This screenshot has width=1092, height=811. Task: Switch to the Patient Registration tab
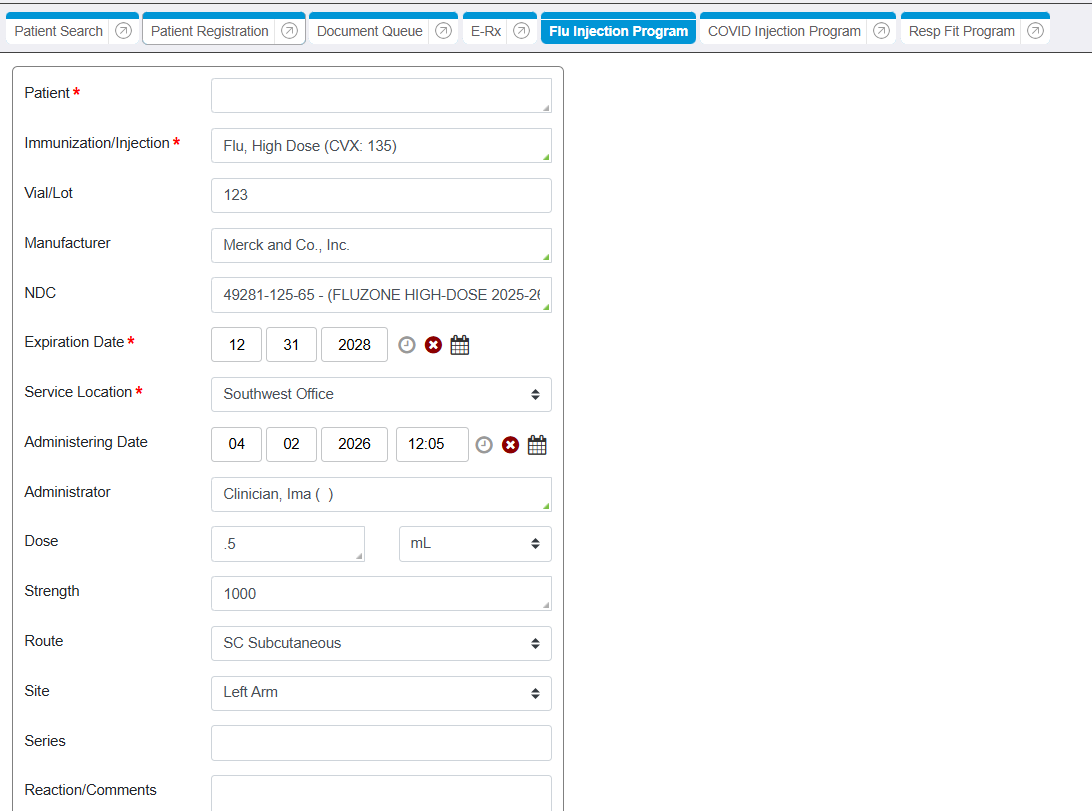210,31
